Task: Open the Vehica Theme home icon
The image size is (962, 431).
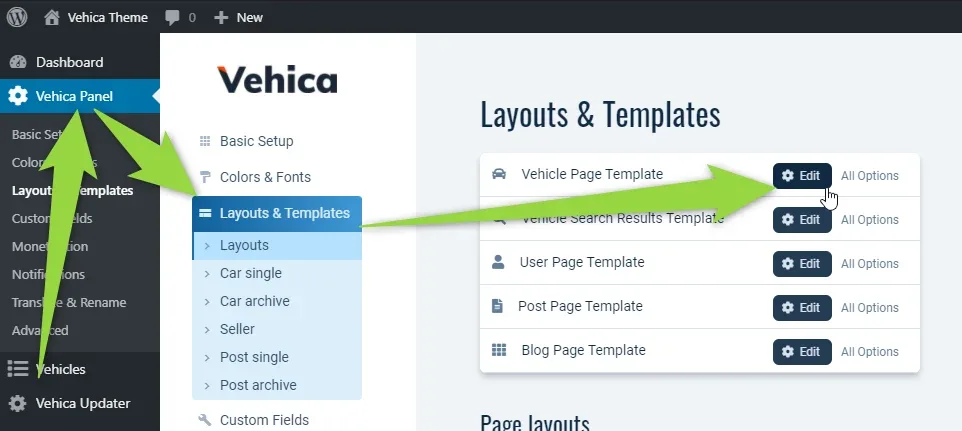Action: (53, 17)
